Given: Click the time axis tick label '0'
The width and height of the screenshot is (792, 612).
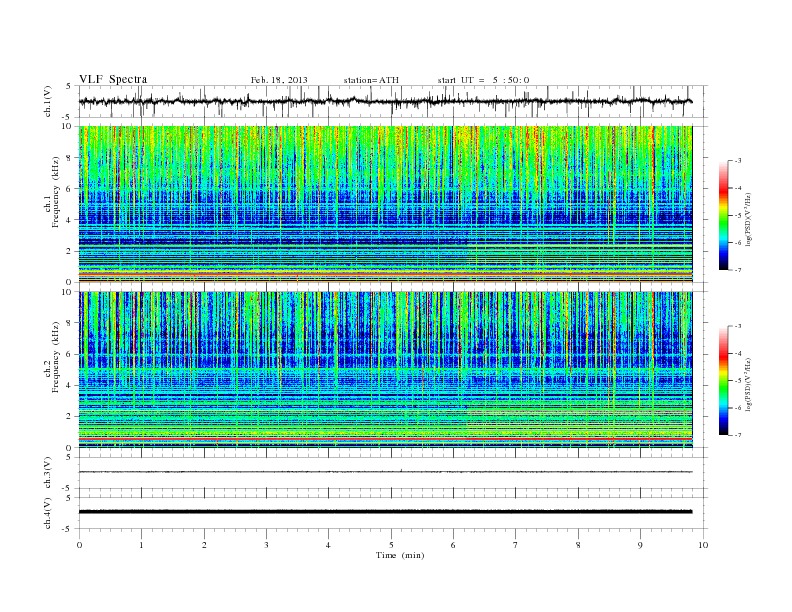Looking at the screenshot, I should (x=79, y=545).
